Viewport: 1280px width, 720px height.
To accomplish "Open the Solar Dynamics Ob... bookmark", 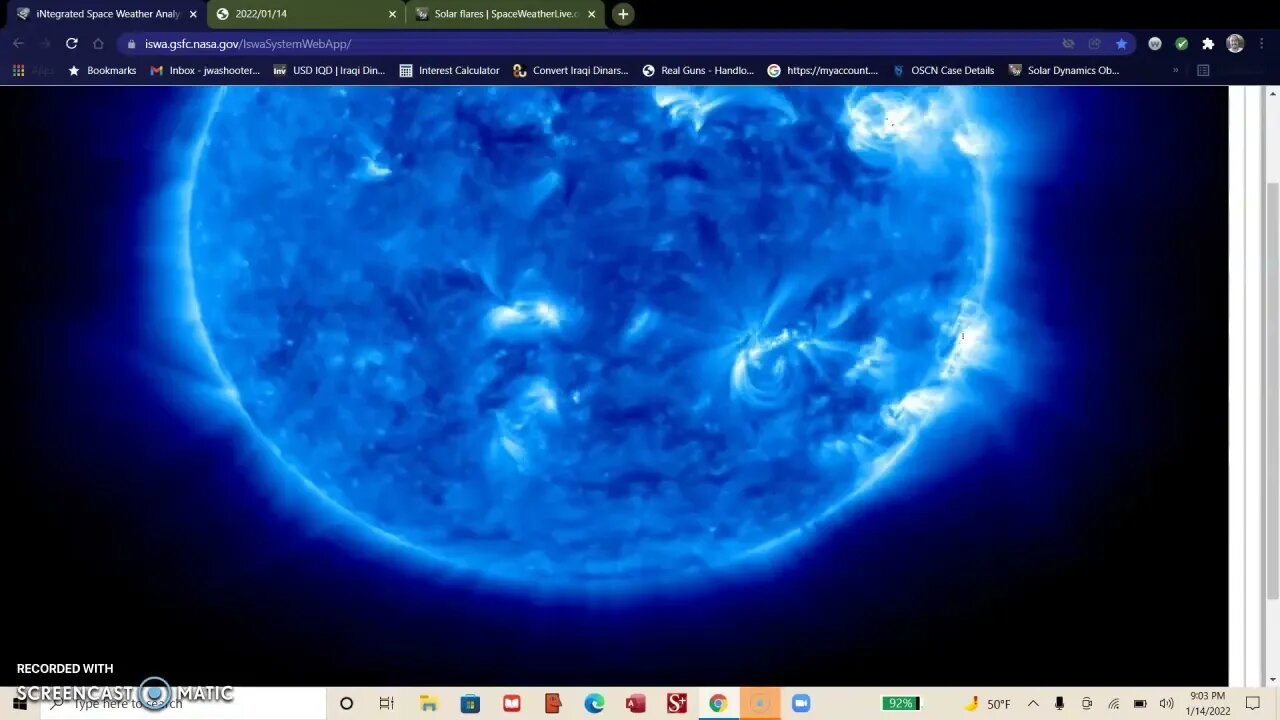I will pos(1063,71).
